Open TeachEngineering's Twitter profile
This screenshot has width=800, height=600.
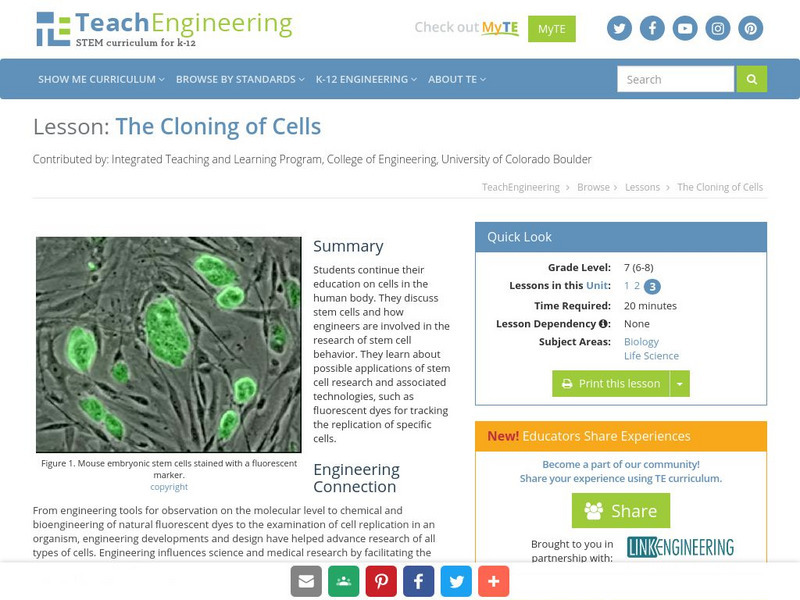(x=619, y=28)
